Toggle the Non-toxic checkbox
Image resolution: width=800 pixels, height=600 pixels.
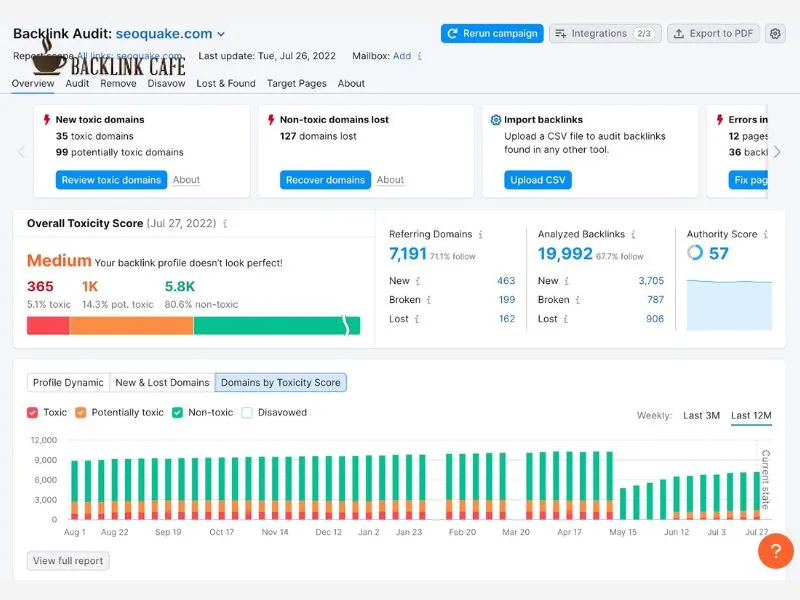pyautogui.click(x=178, y=412)
